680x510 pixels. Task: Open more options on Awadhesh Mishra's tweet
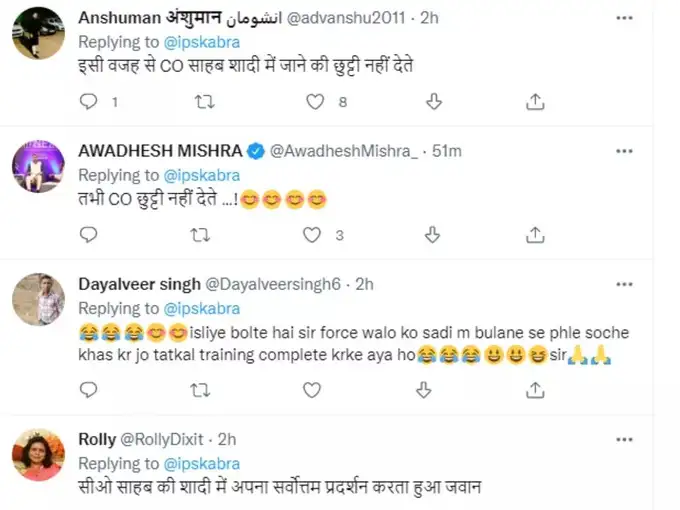626,151
